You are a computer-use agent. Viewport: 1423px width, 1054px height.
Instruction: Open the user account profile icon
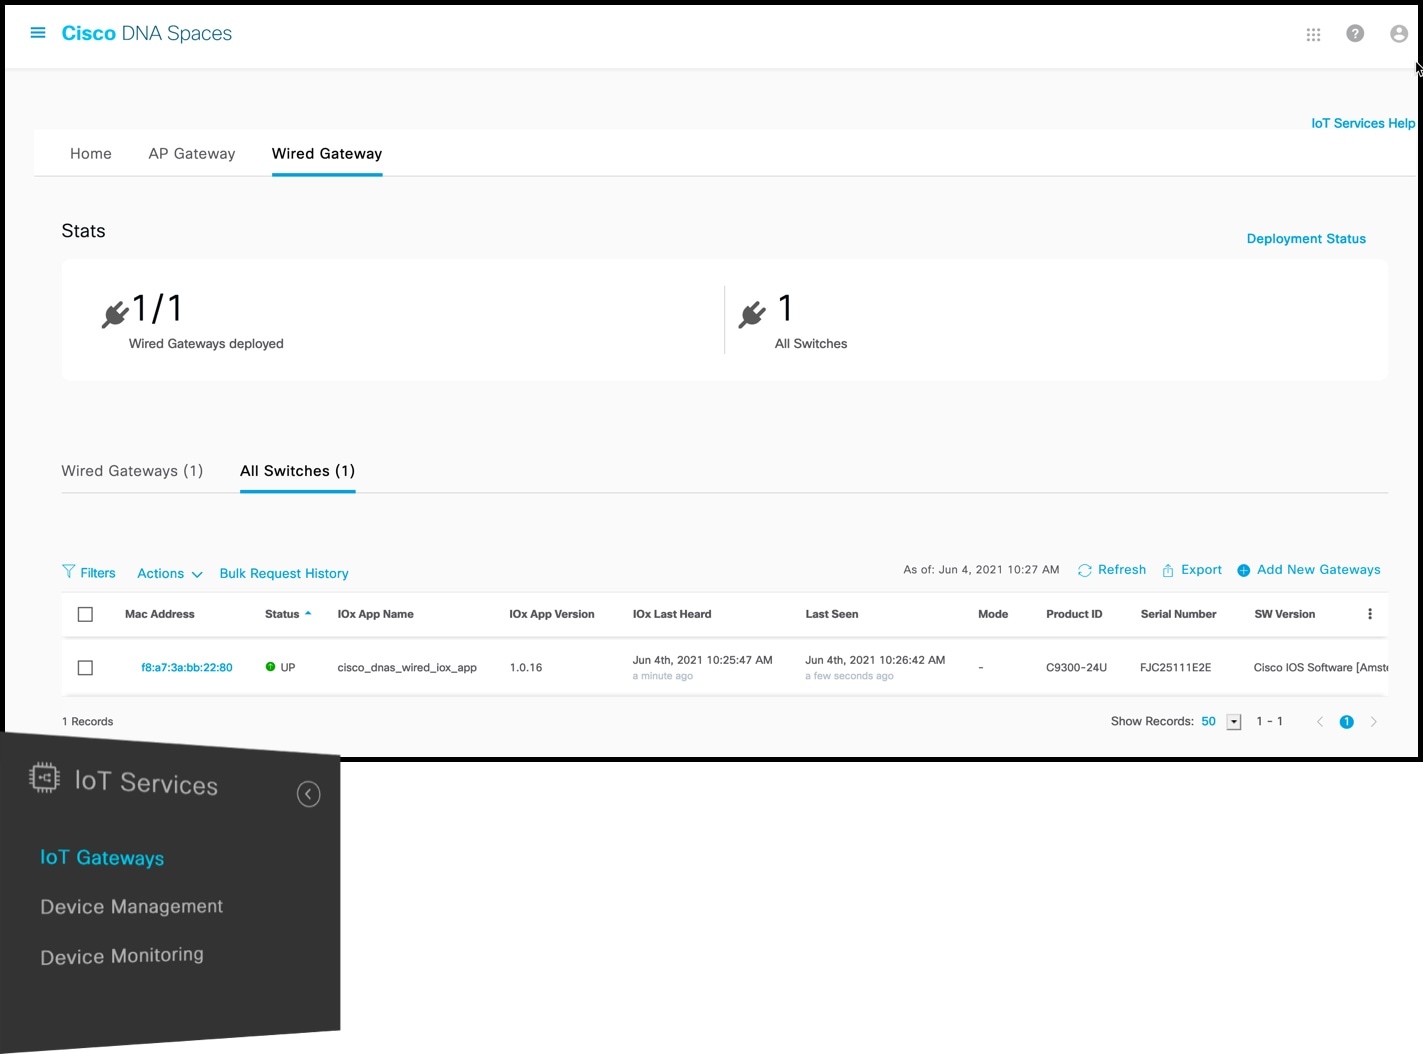1399,34
